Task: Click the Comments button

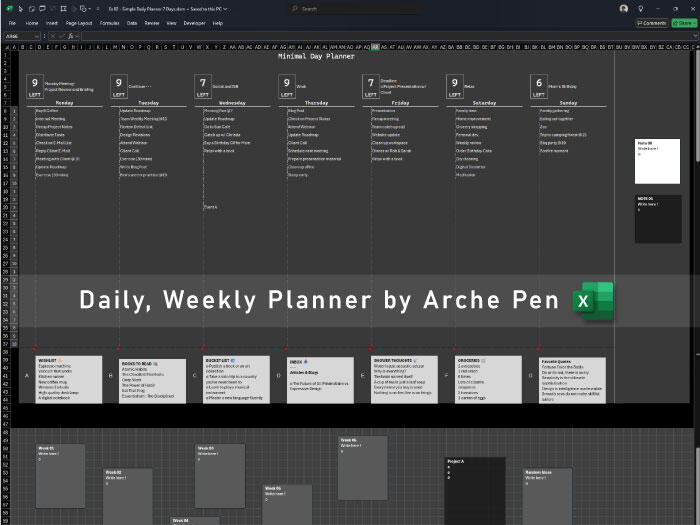Action: click(x=651, y=22)
